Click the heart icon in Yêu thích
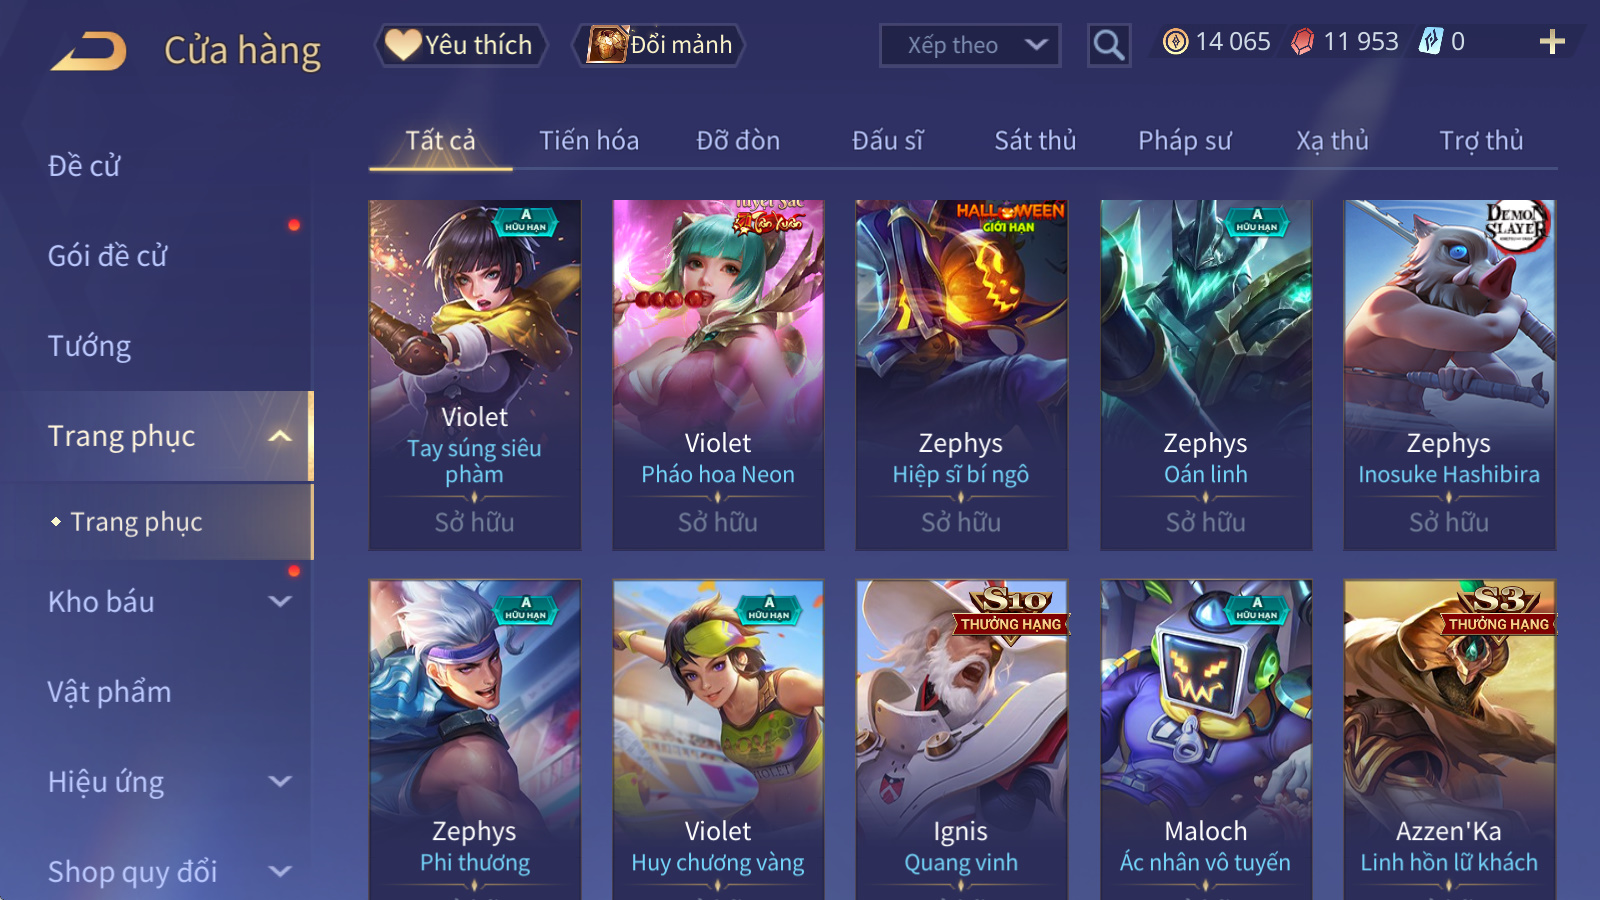Viewport: 1600px width, 900px height. click(x=403, y=44)
